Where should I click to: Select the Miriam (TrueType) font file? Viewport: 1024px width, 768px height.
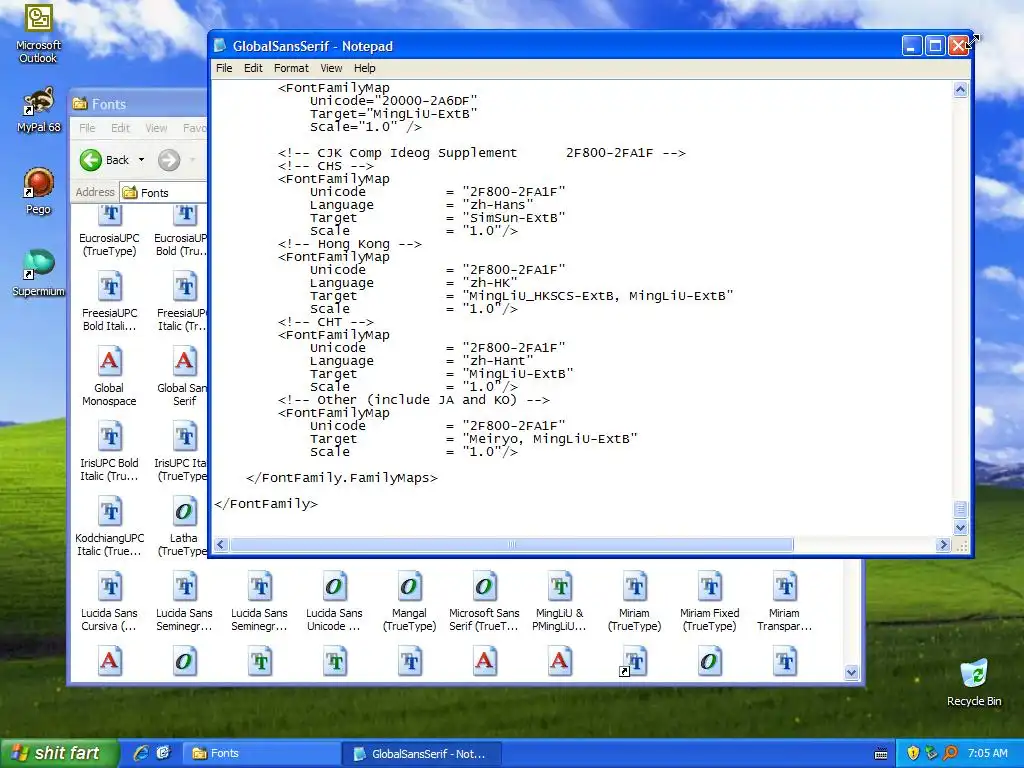tap(634, 603)
